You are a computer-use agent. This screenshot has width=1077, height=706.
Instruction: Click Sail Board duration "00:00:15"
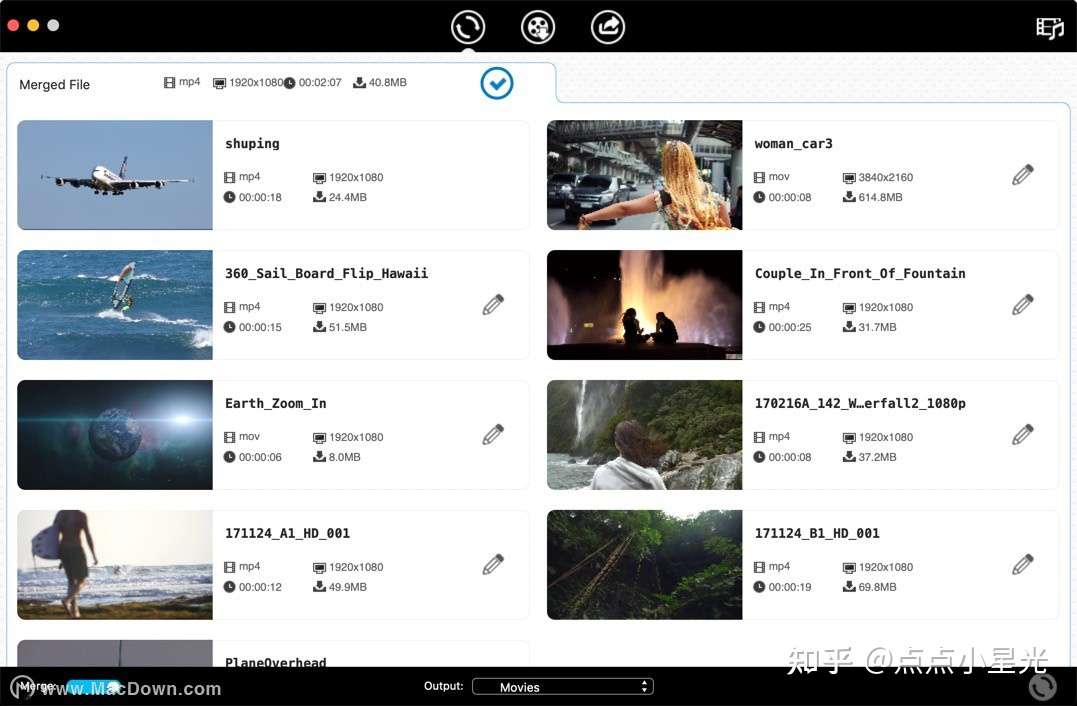[x=260, y=327]
